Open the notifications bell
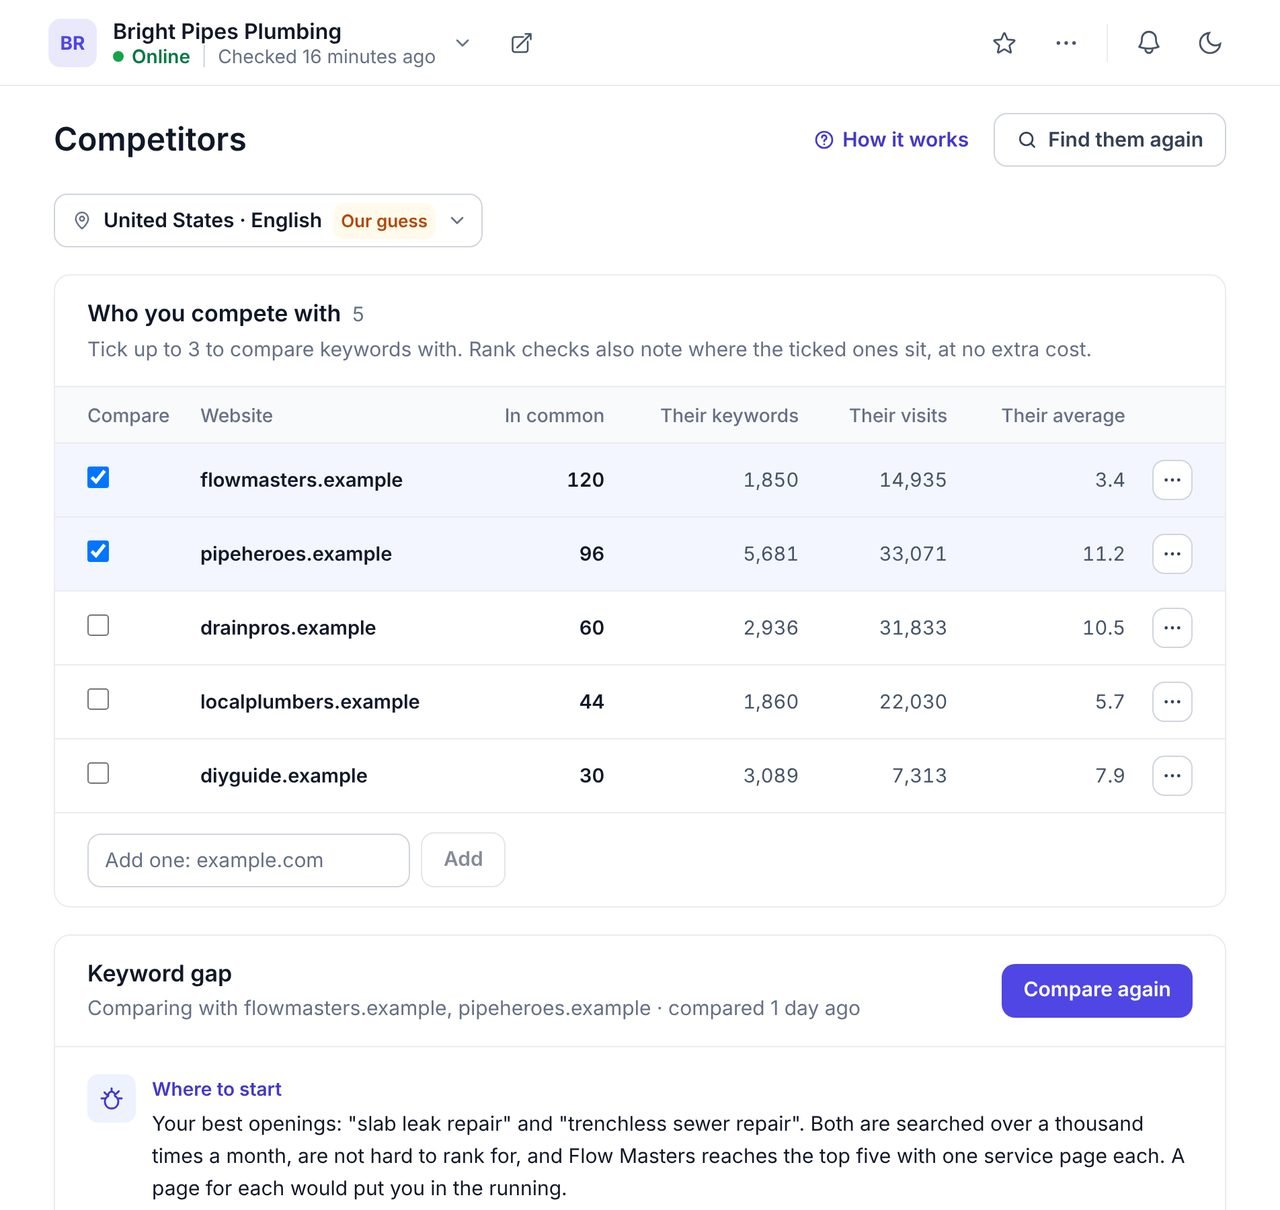The height and width of the screenshot is (1210, 1280). click(1149, 43)
